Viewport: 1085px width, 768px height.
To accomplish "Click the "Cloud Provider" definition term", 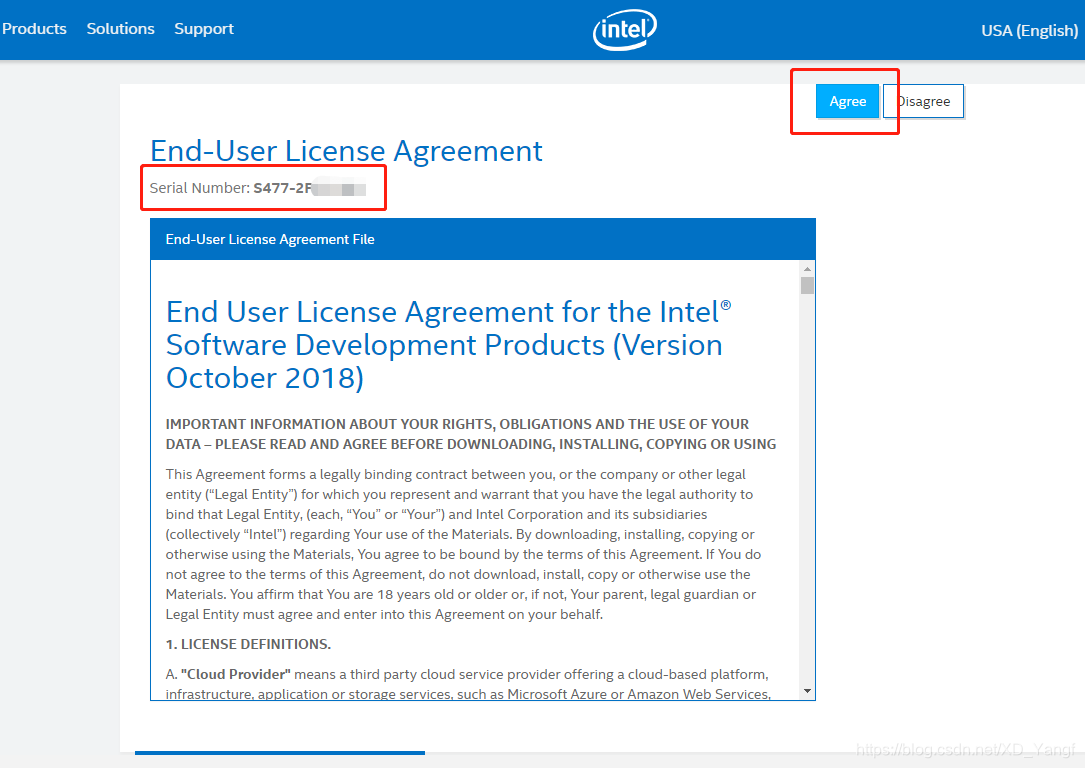I will point(236,675).
